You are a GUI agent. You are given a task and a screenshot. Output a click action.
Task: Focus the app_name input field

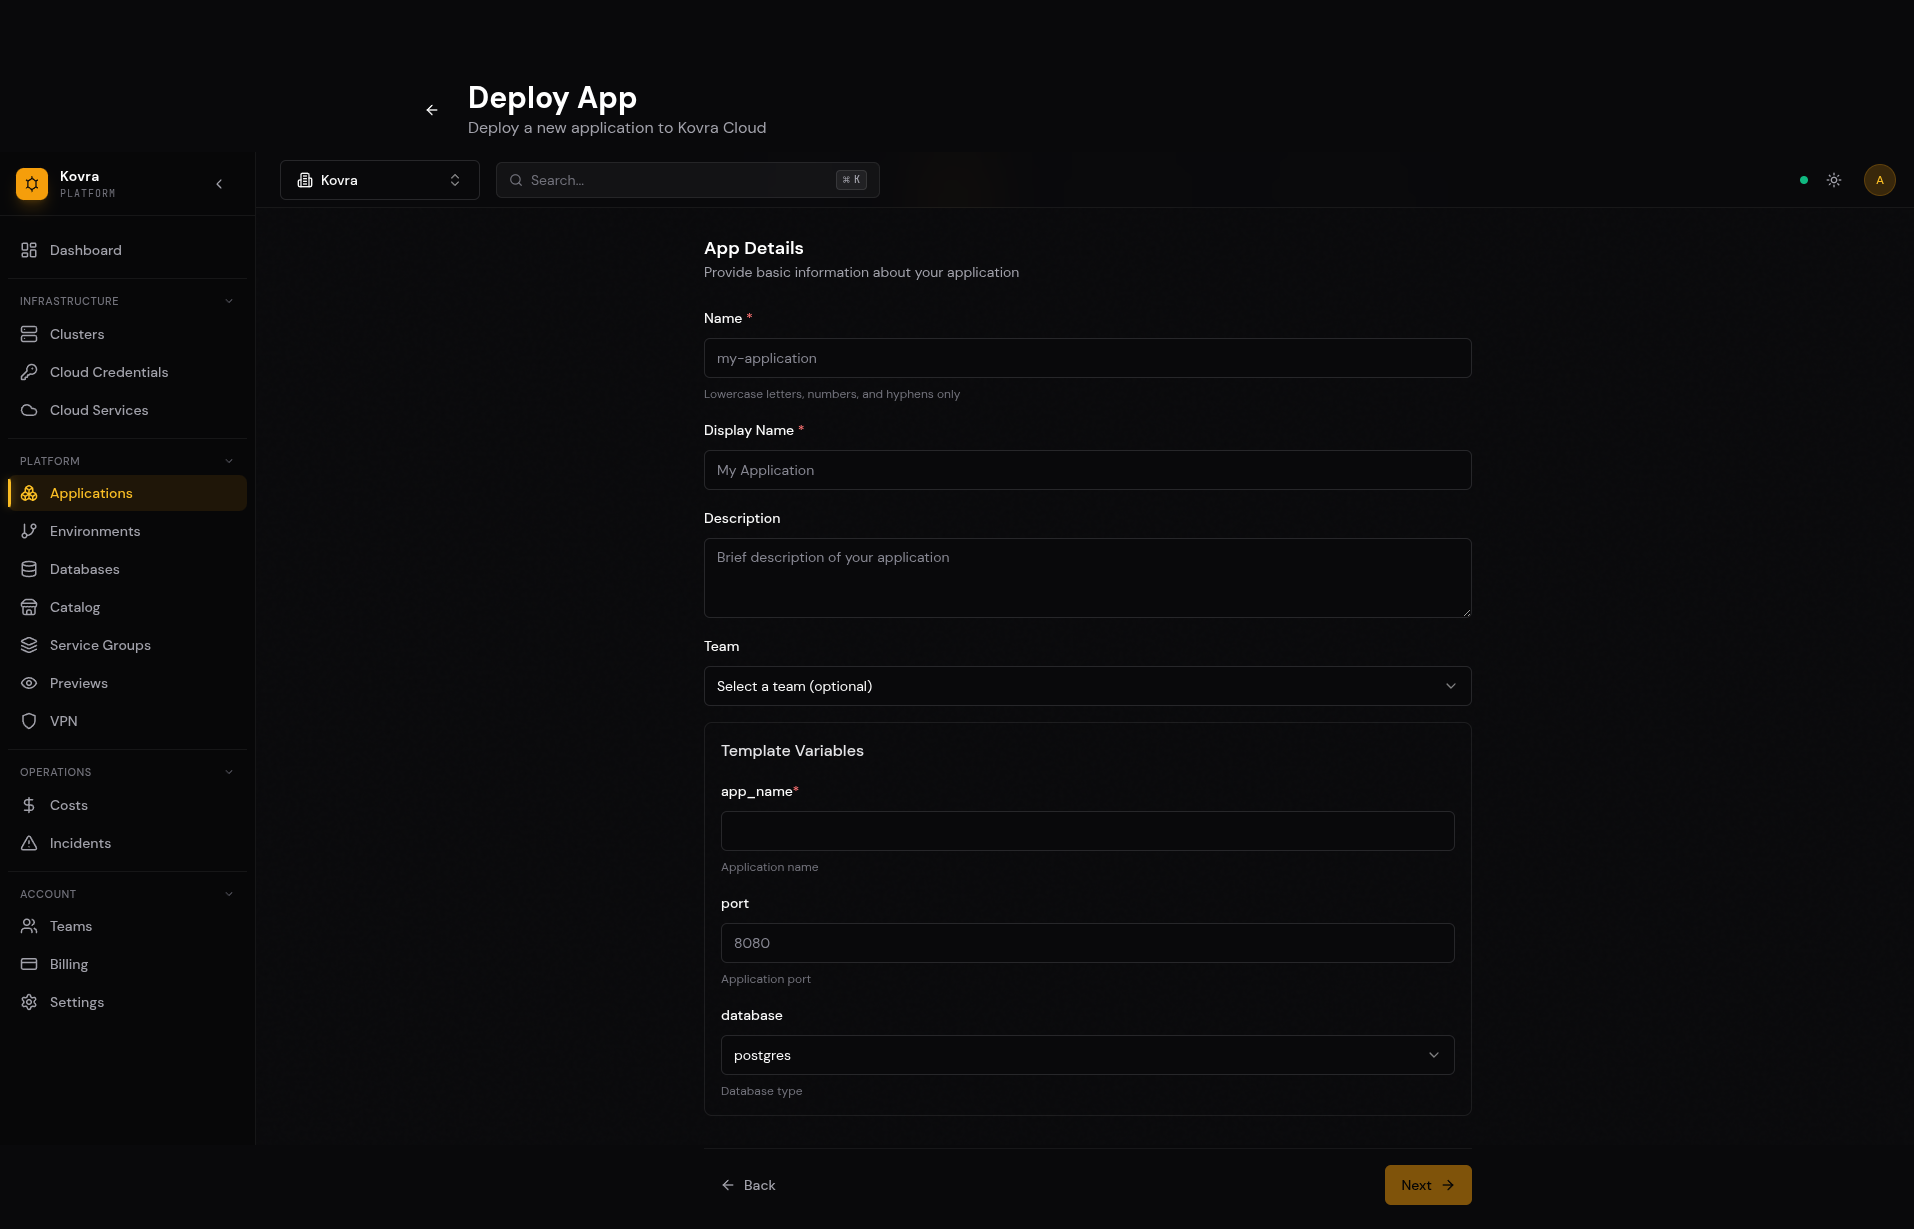(x=1087, y=831)
